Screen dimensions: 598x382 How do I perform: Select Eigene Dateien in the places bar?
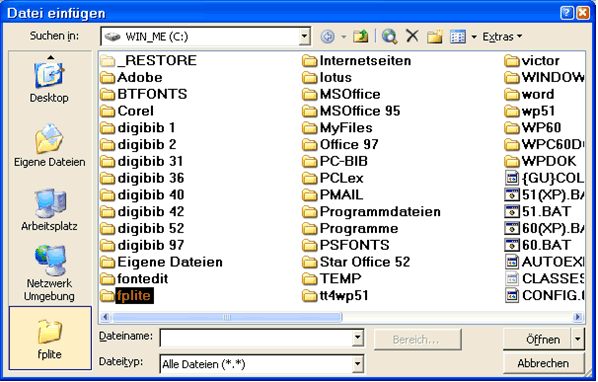pos(50,146)
